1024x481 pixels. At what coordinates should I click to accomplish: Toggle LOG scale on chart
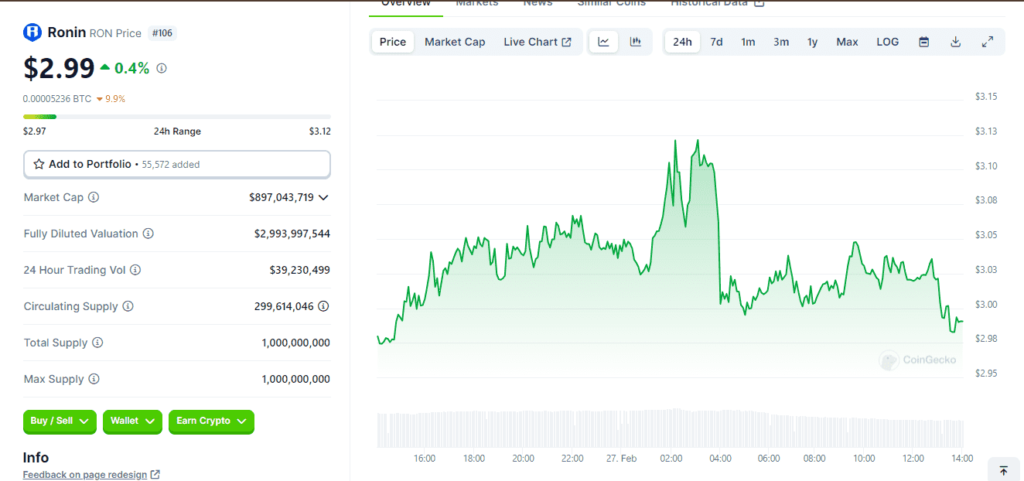pos(888,42)
